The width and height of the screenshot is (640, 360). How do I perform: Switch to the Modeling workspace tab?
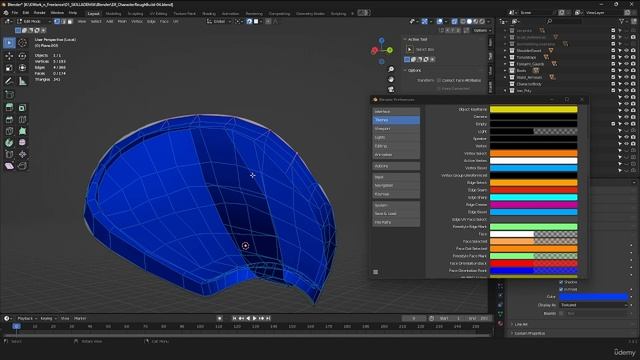pyautogui.click(x=113, y=13)
